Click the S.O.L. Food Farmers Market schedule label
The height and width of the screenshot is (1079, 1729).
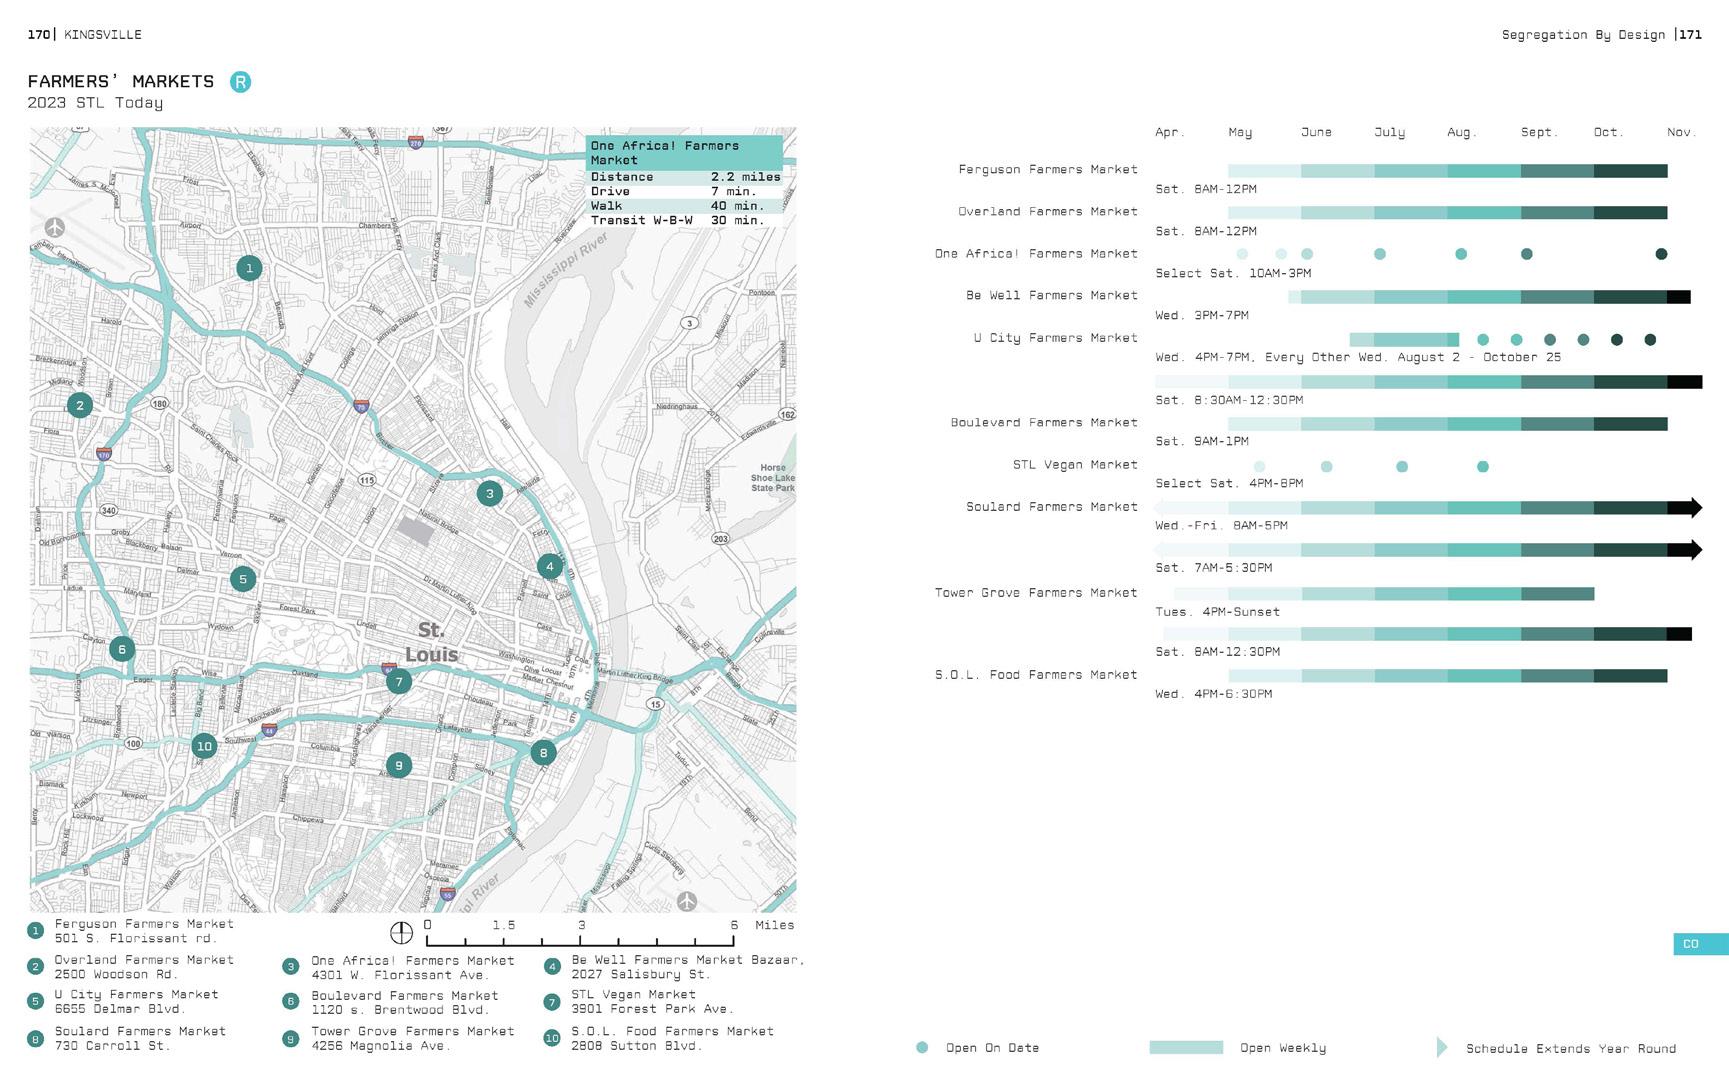coord(1036,675)
